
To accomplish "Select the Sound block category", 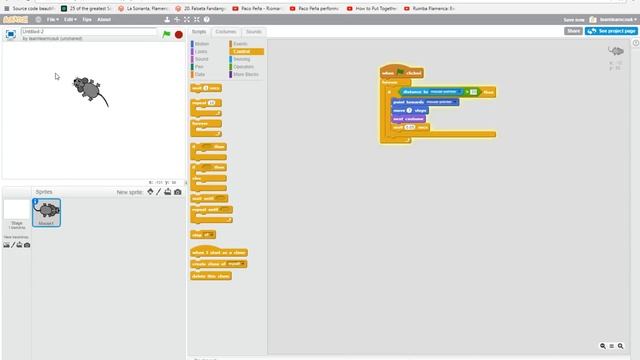I will (200, 59).
